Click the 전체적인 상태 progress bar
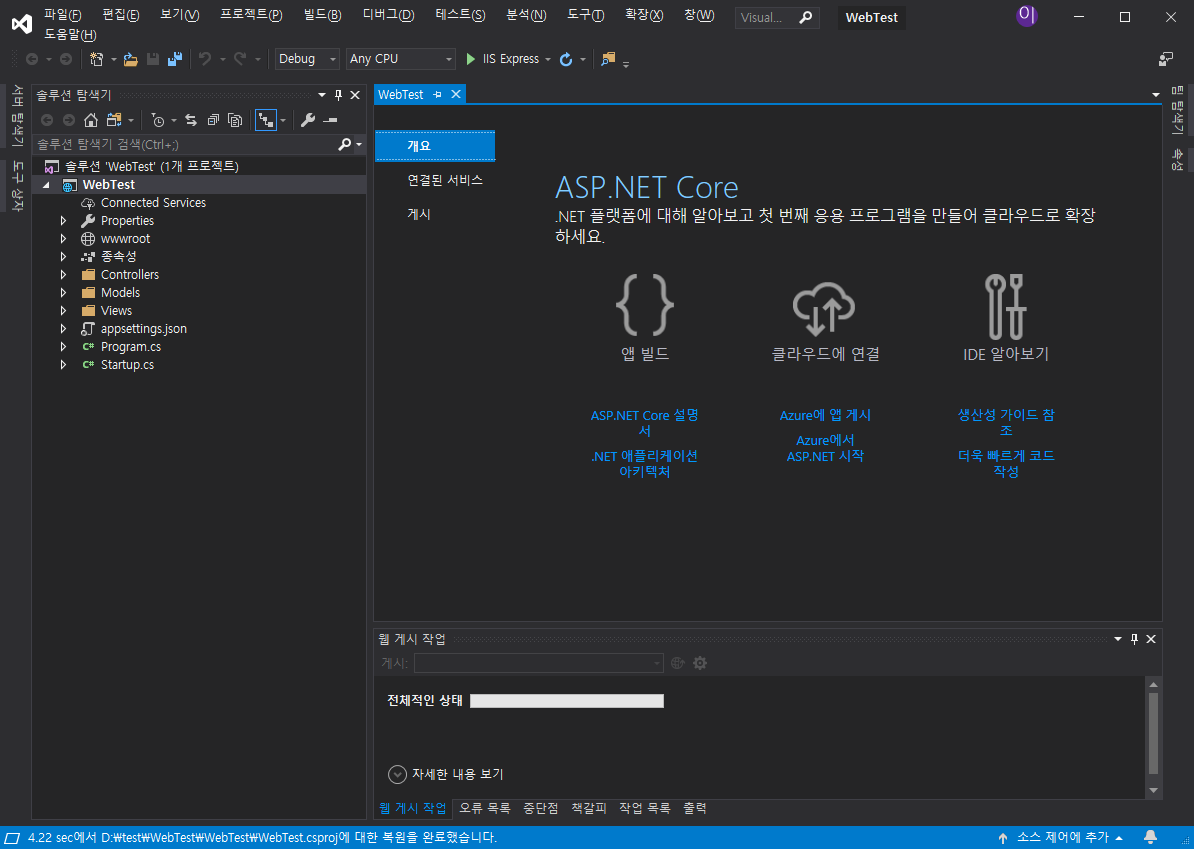This screenshot has height=849, width=1194. tap(567, 701)
